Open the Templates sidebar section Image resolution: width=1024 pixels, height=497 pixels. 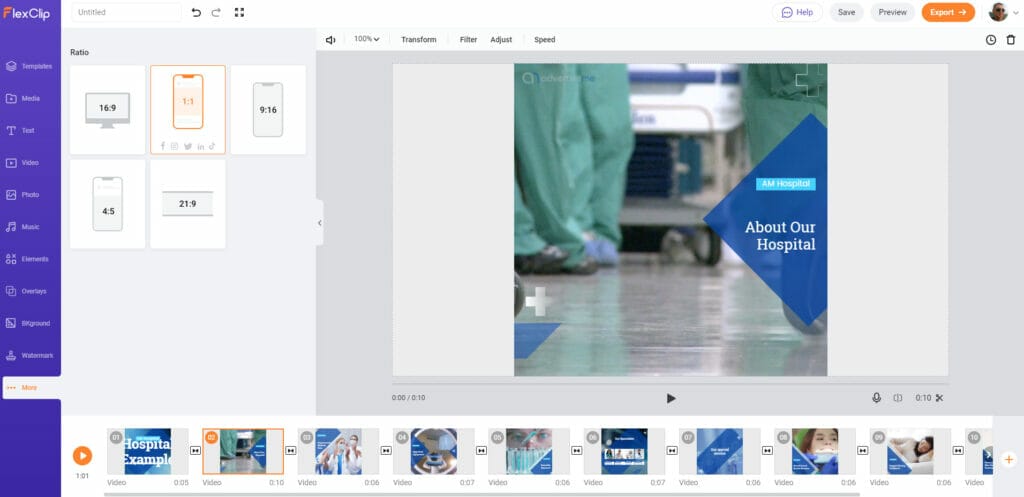pos(30,67)
